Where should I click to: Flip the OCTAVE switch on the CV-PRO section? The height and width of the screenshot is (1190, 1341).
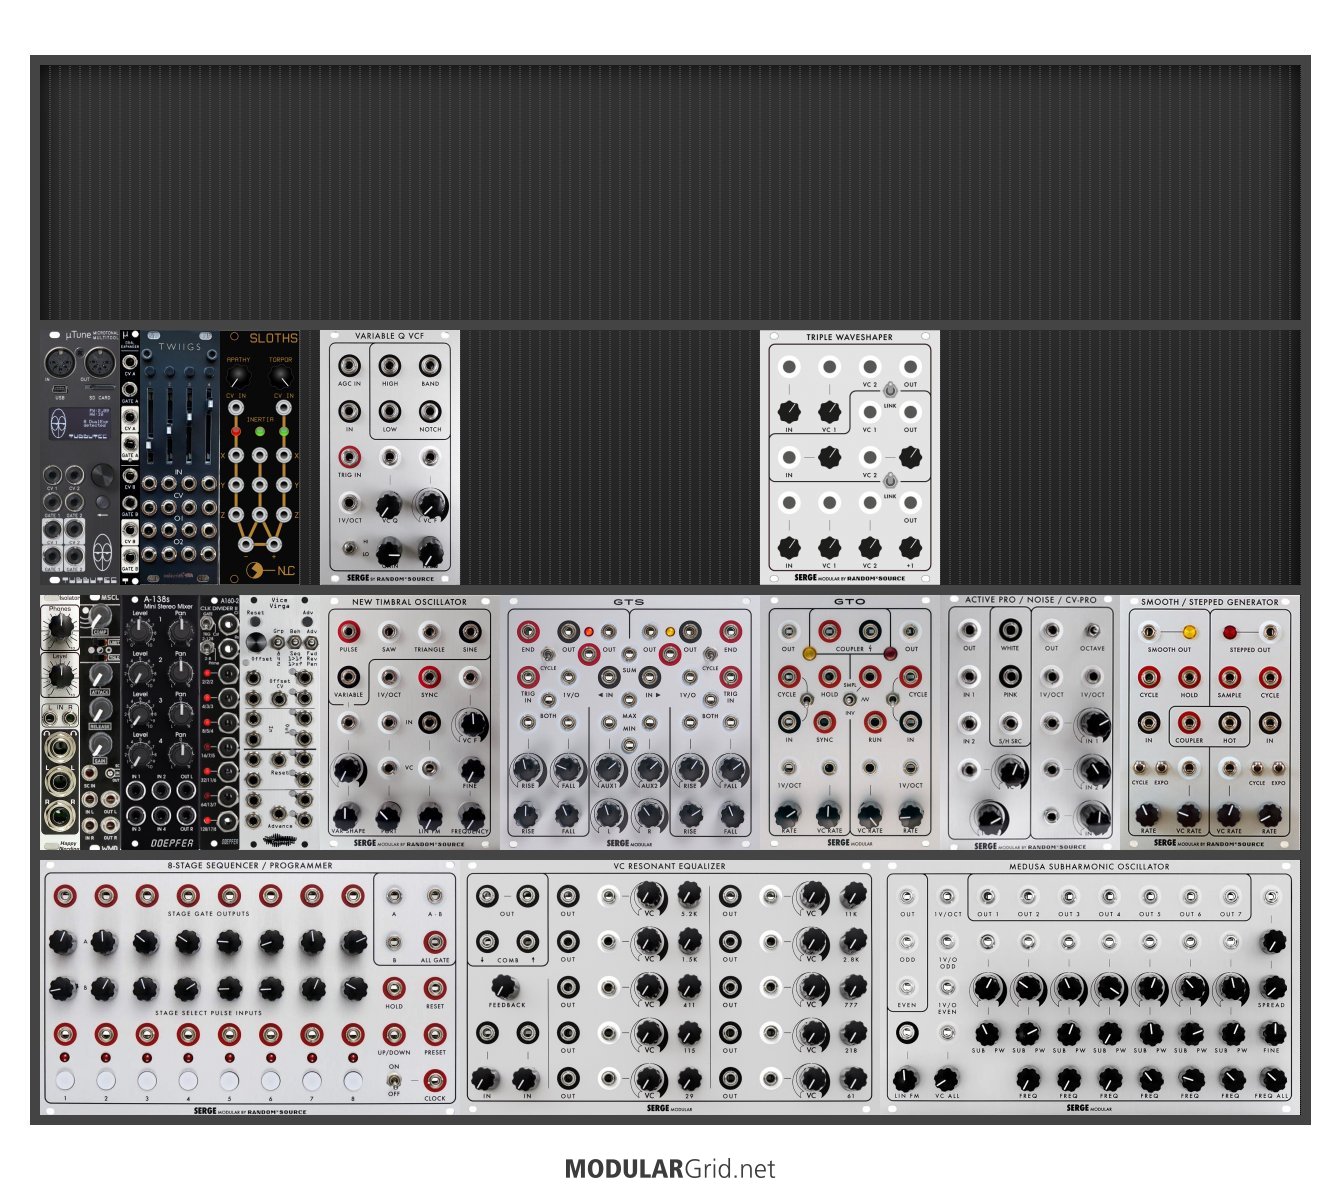click(1092, 631)
